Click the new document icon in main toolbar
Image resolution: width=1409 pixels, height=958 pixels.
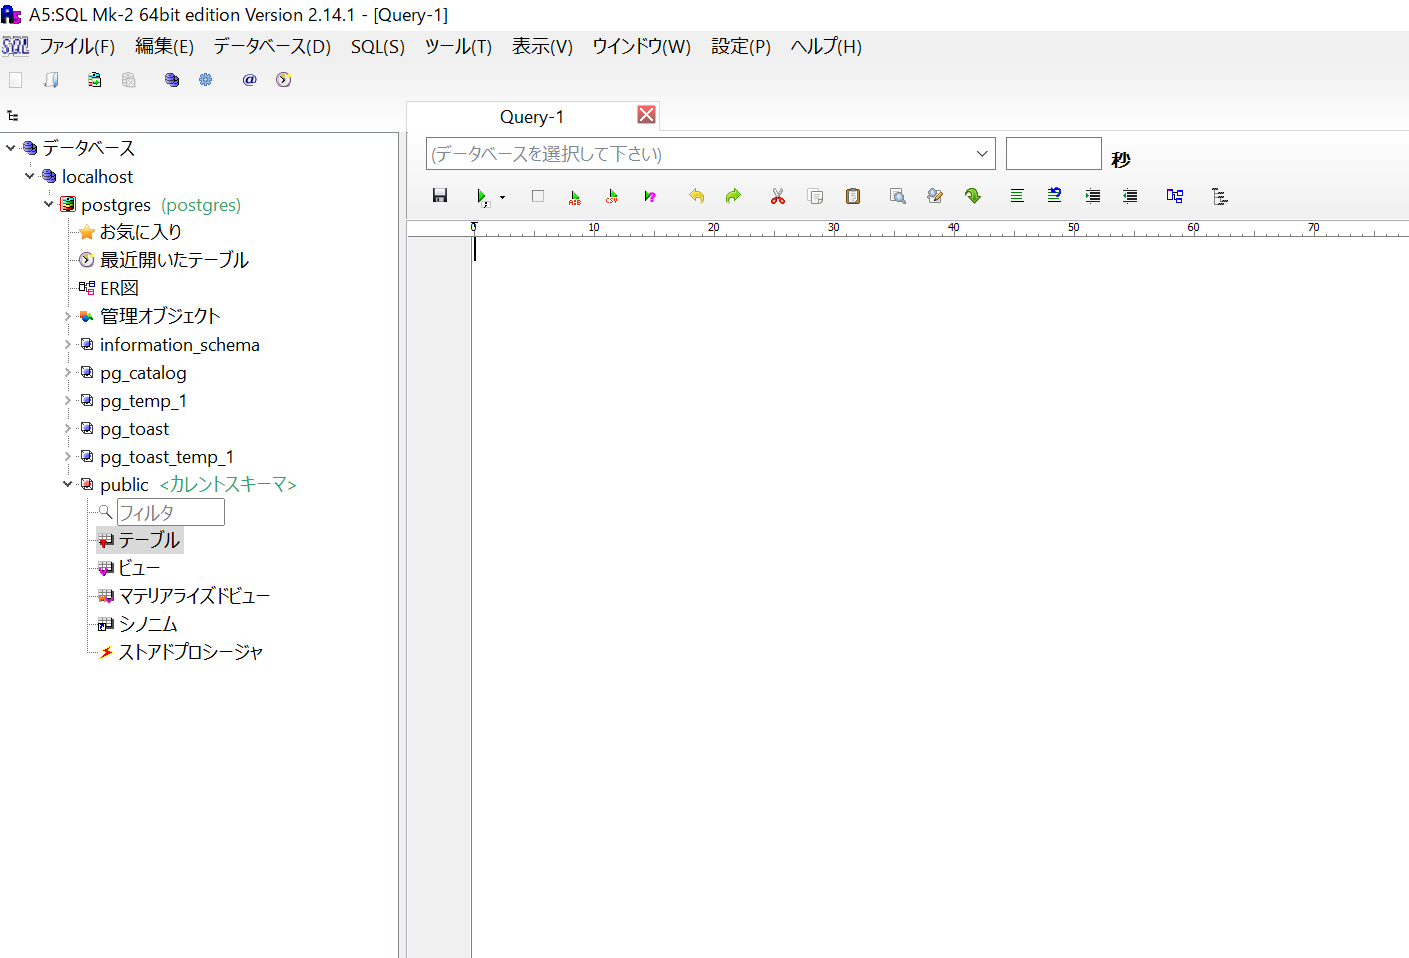pyautogui.click(x=15, y=80)
